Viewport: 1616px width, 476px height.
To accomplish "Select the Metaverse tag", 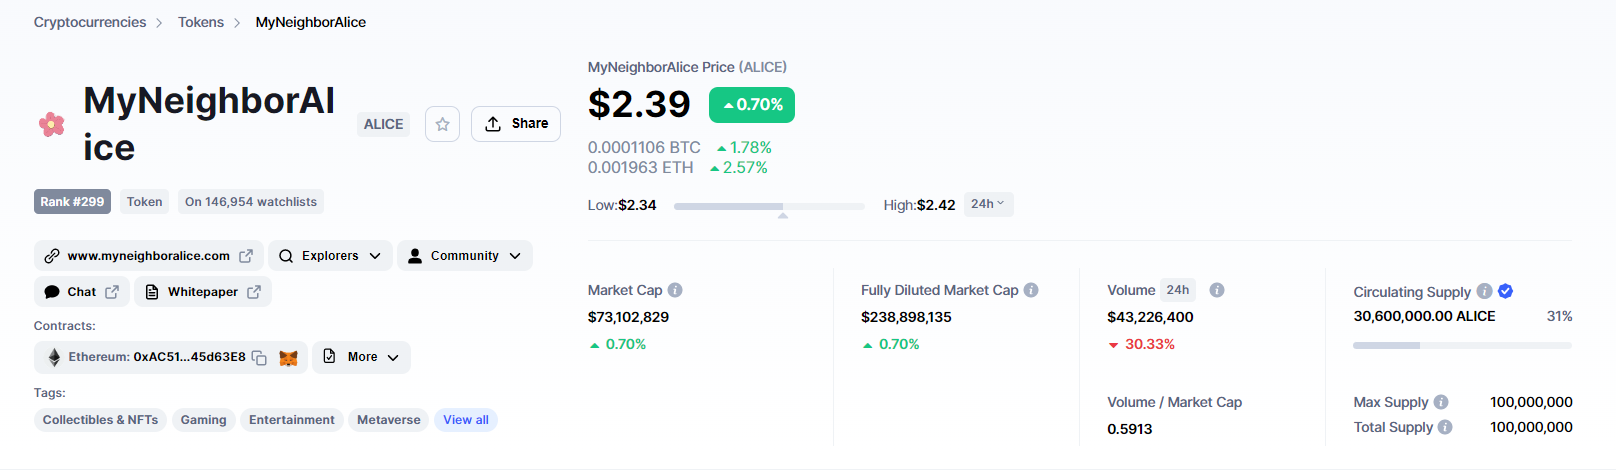I will pyautogui.click(x=389, y=420).
